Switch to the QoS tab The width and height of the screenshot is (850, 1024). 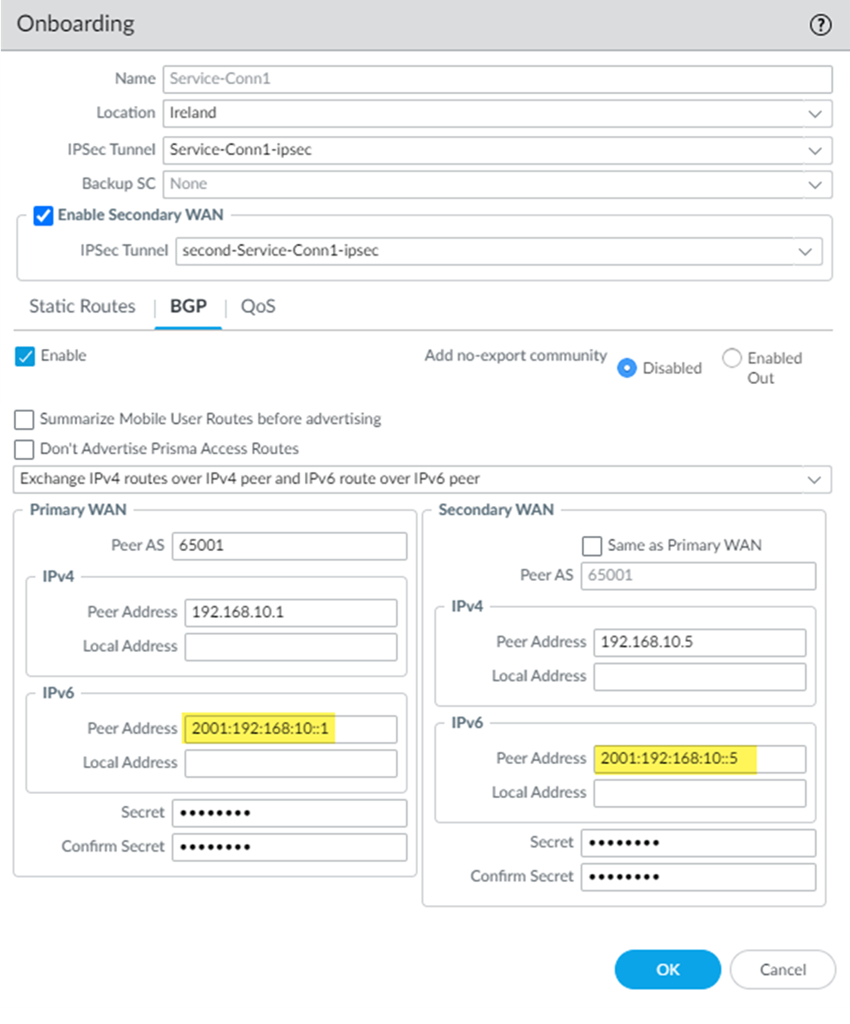pyautogui.click(x=258, y=306)
